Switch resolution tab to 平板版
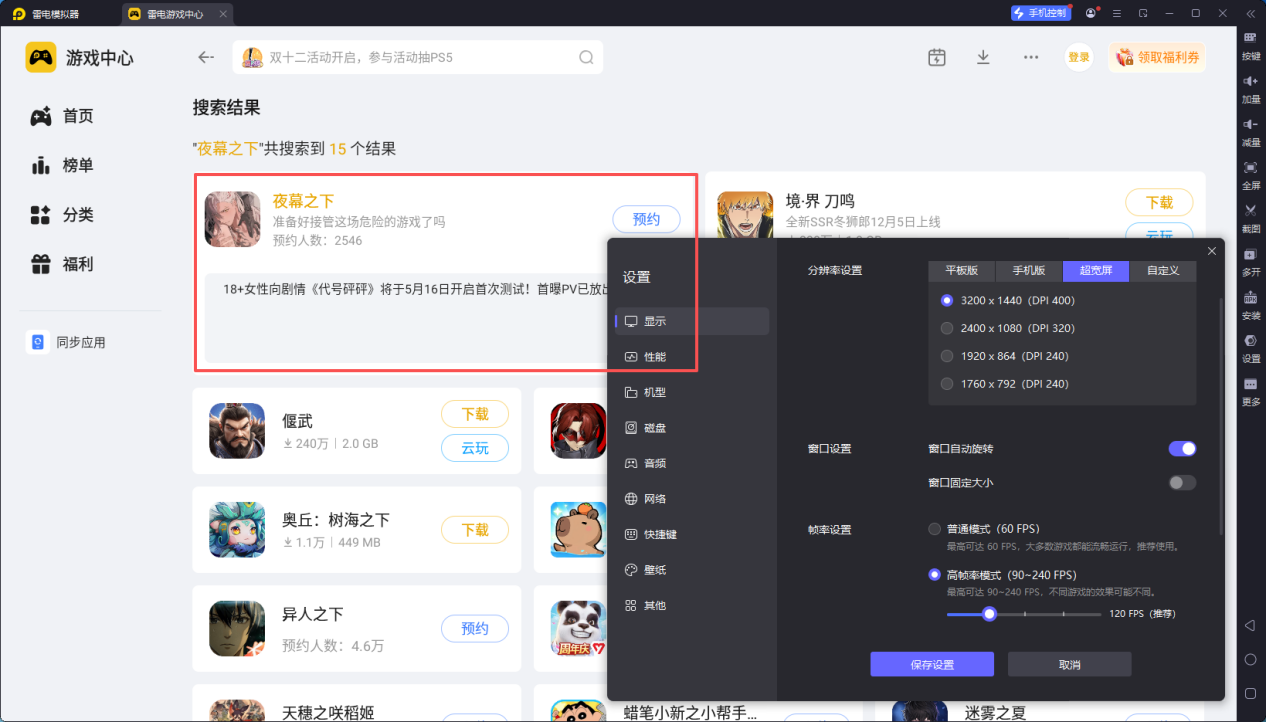 (962, 270)
